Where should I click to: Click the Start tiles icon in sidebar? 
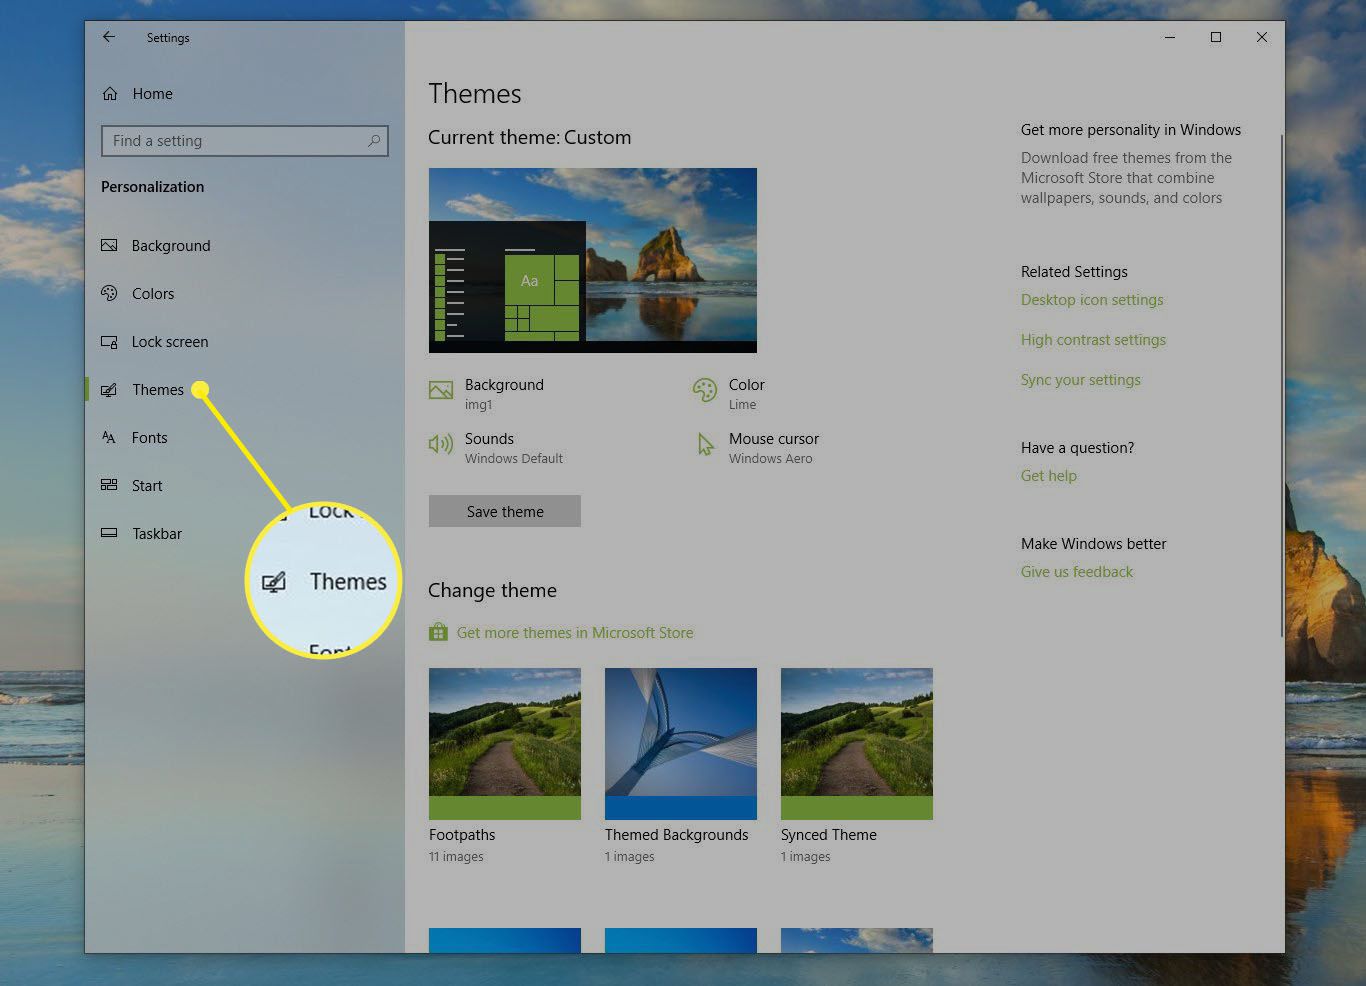tap(109, 485)
